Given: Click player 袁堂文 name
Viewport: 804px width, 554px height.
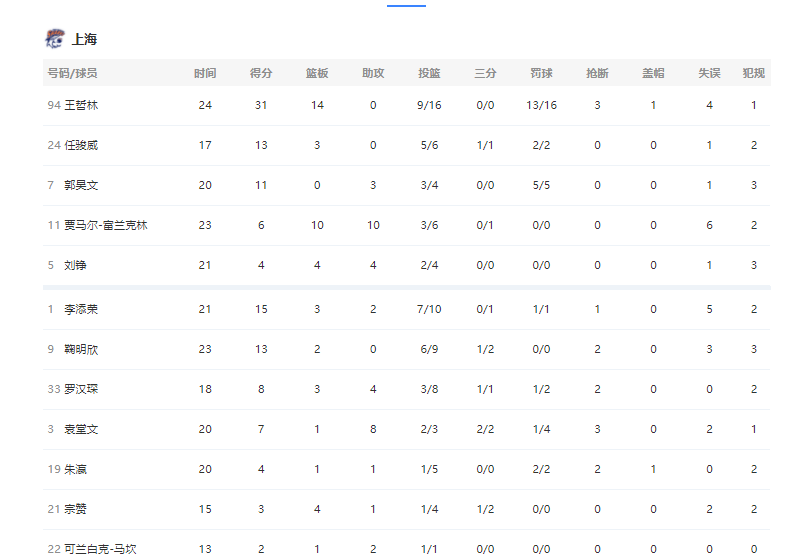Looking at the screenshot, I should tap(81, 429).
